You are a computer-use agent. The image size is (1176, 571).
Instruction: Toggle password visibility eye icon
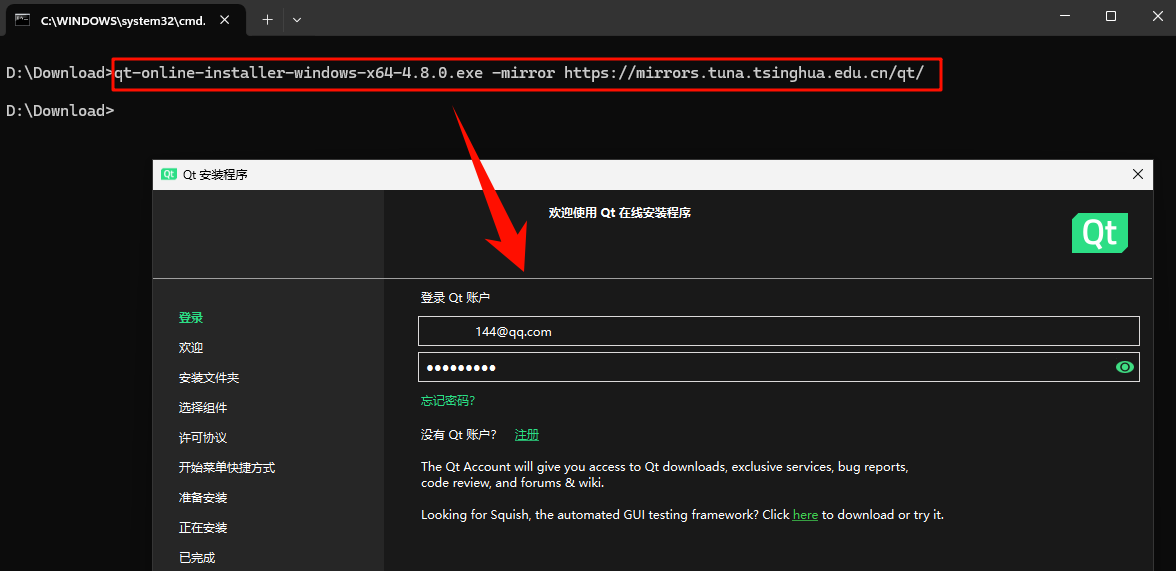coord(1124,367)
